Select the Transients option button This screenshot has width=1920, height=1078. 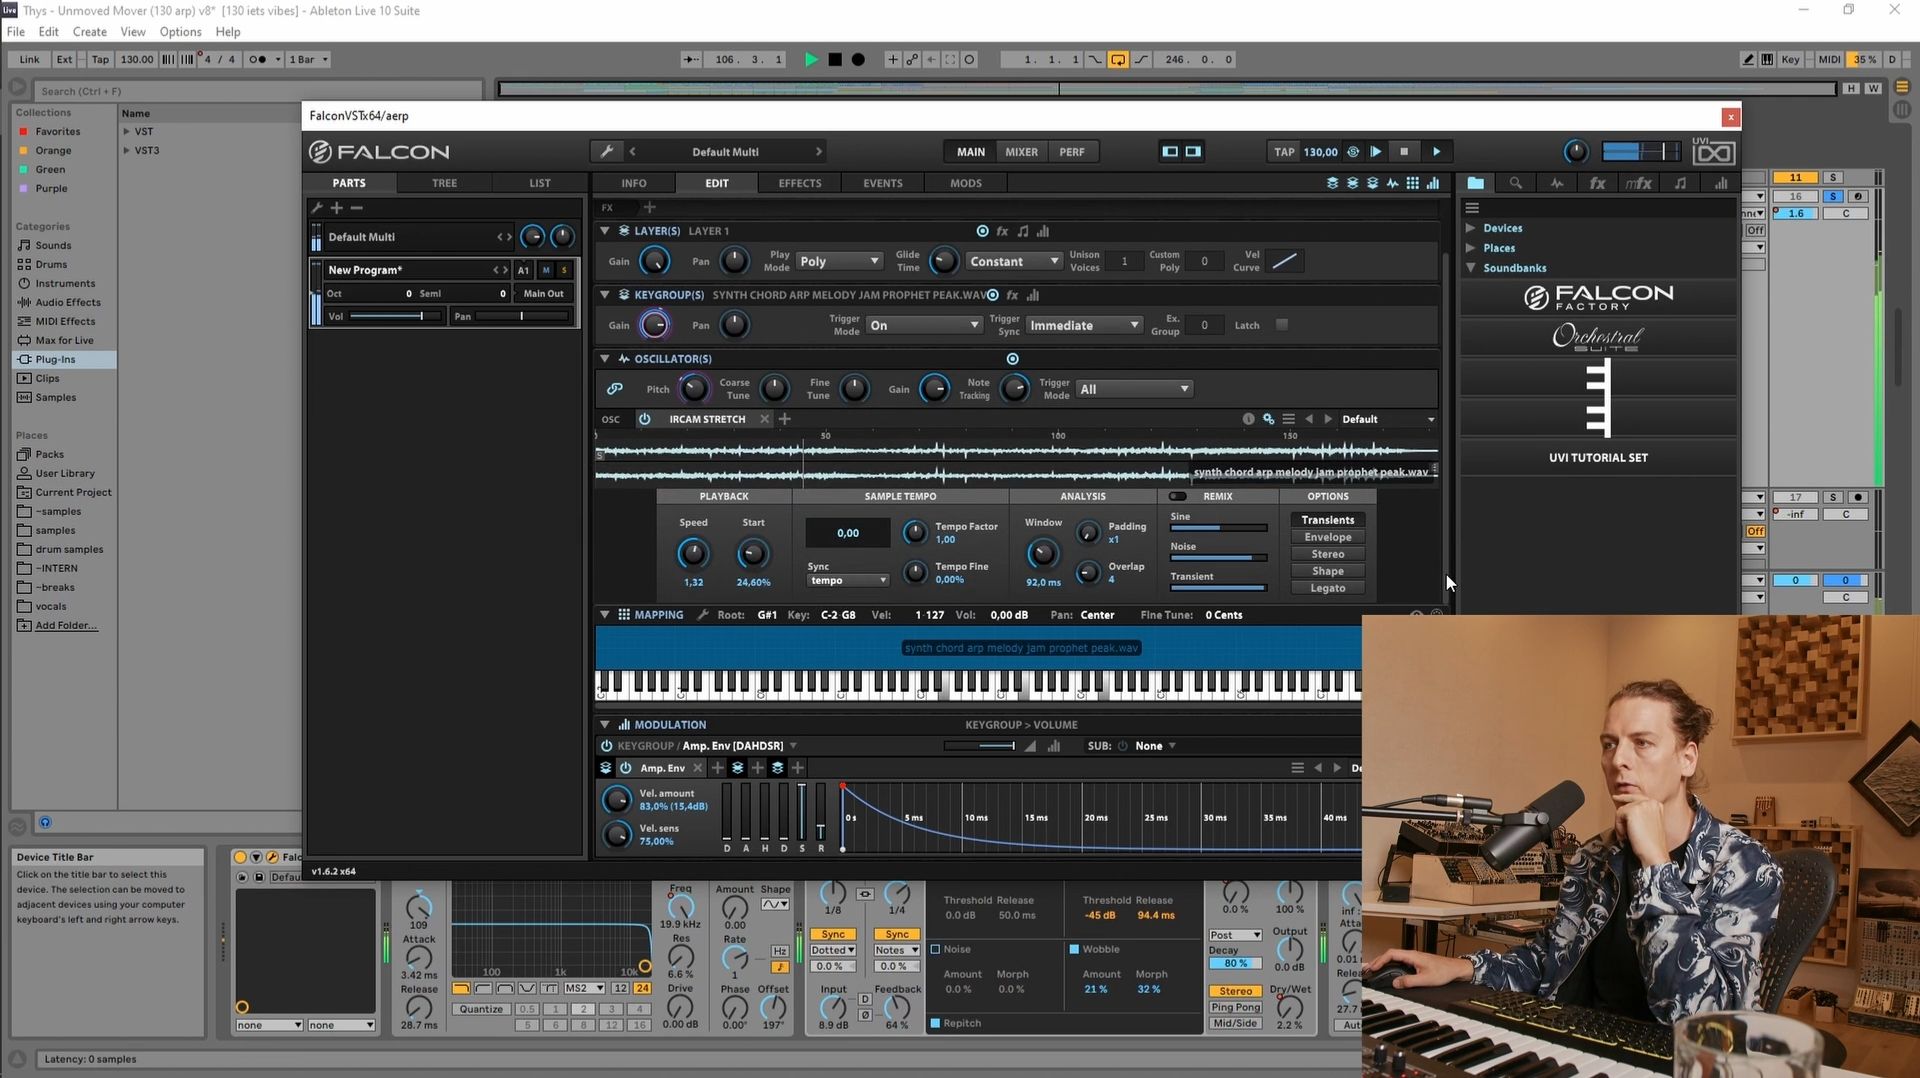tap(1327, 520)
